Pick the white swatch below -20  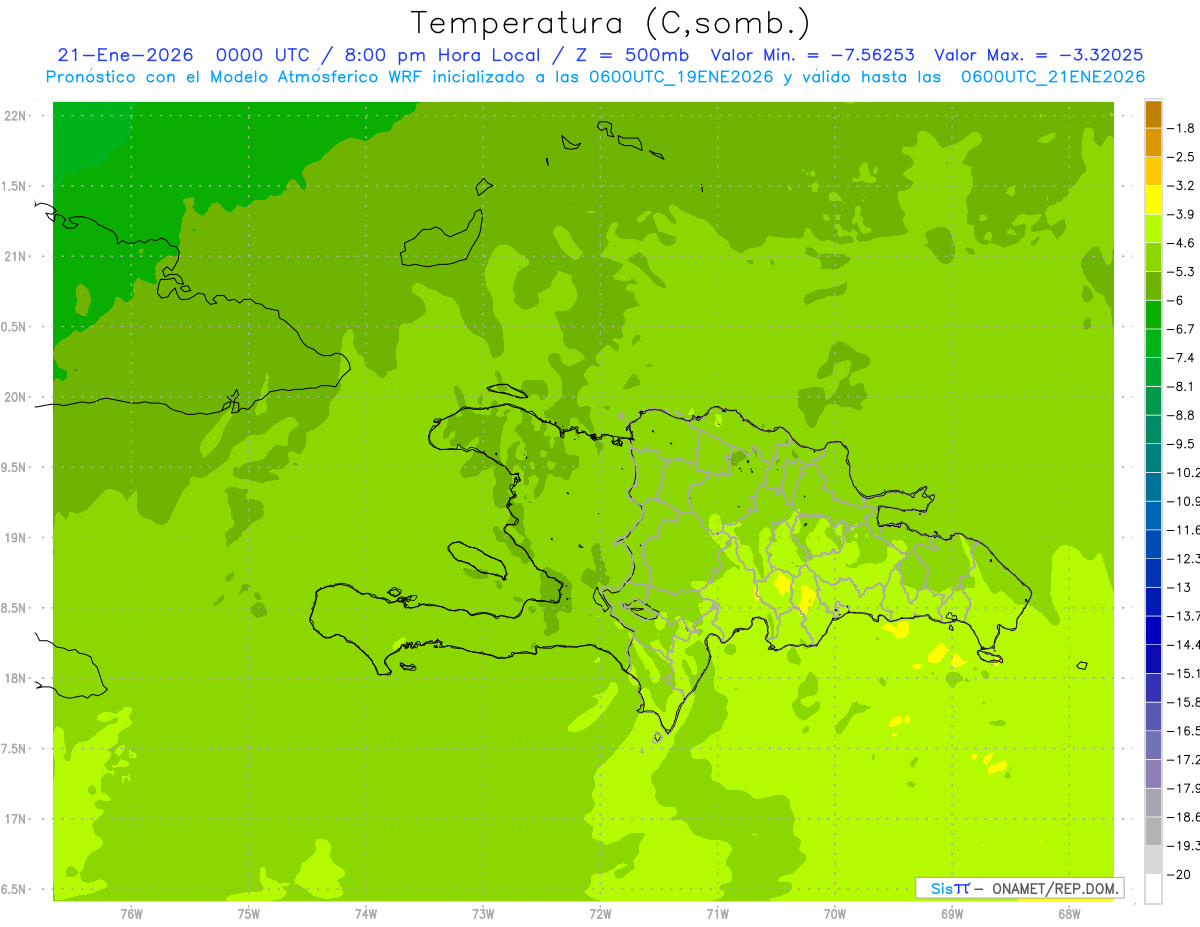1154,888
